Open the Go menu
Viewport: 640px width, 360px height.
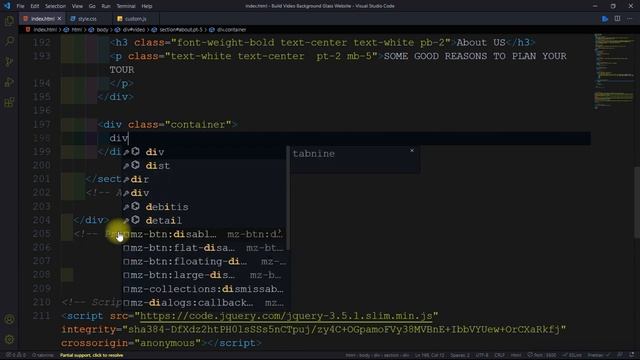[92, 6]
